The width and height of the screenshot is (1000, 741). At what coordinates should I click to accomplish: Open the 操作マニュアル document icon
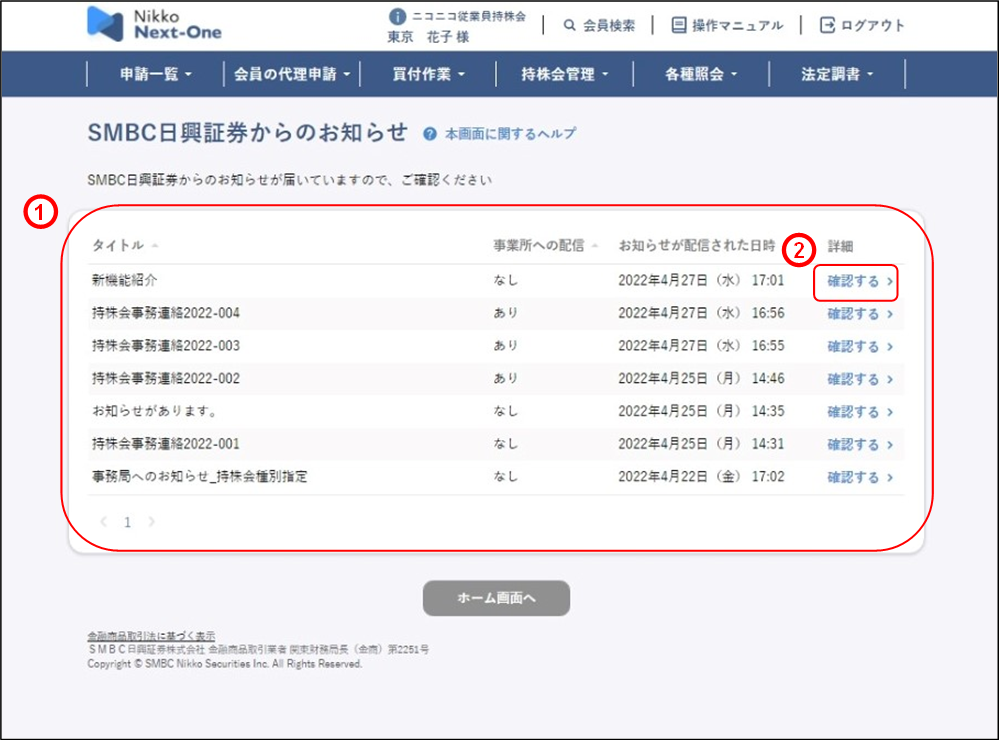pyautogui.click(x=679, y=26)
